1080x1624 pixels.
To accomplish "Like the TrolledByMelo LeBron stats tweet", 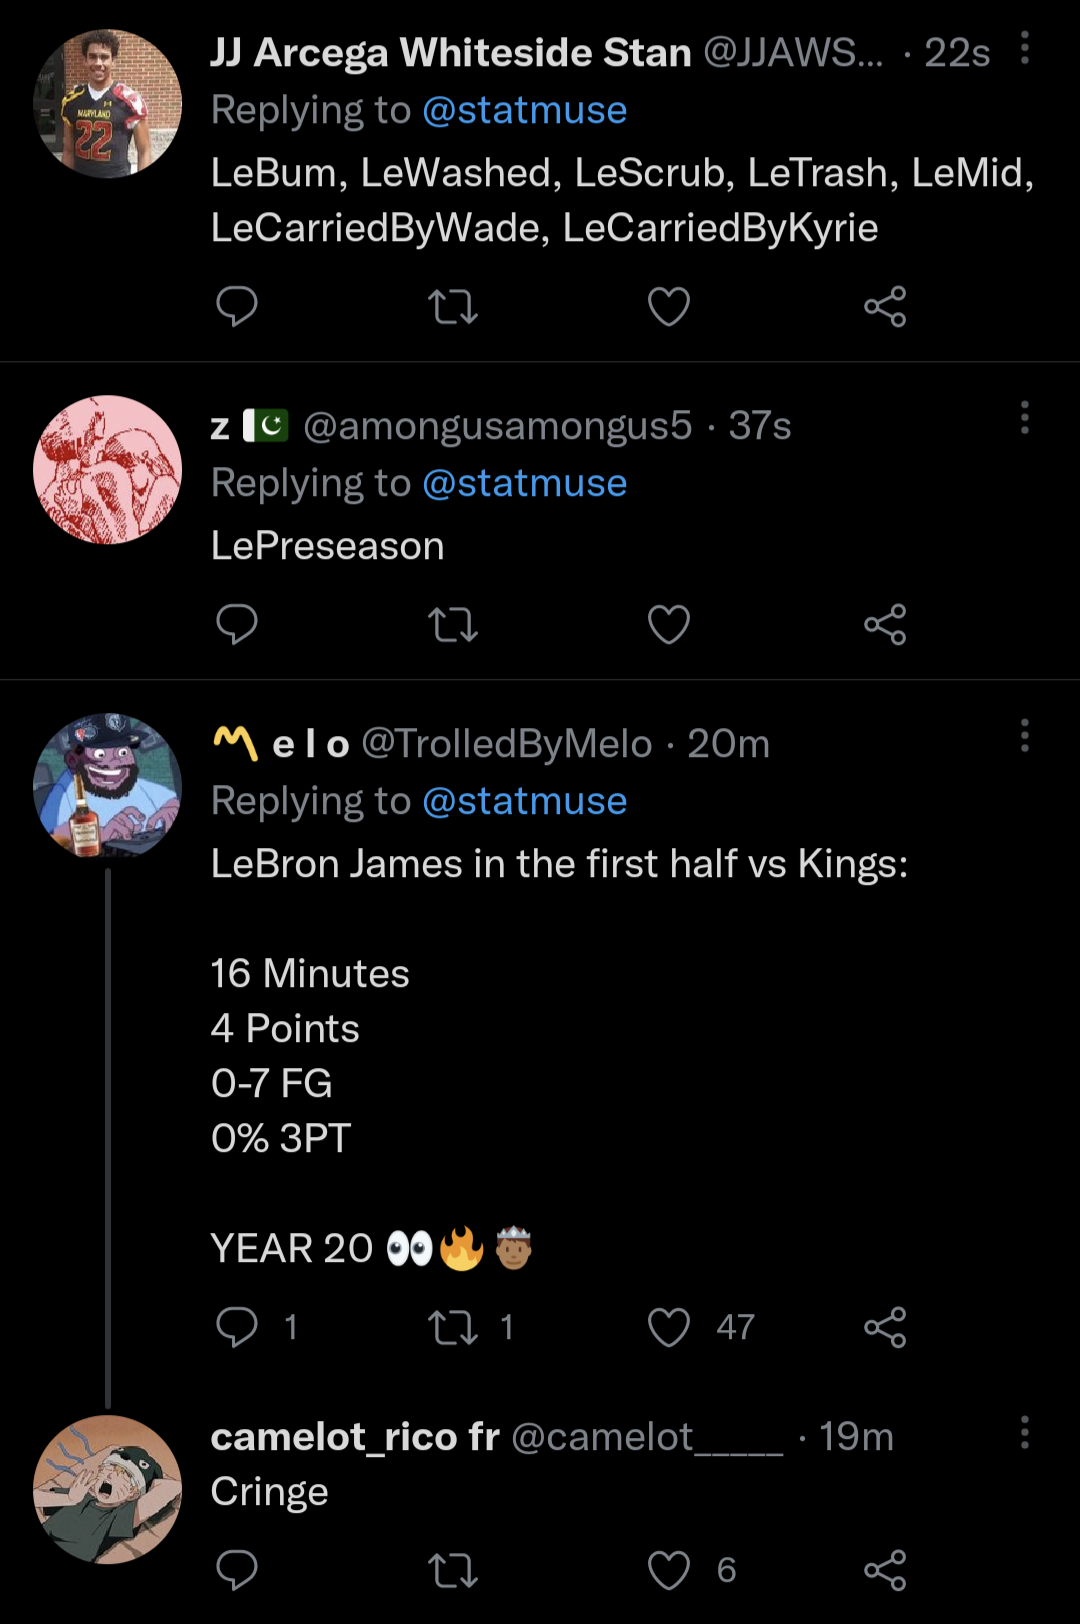I will click(x=669, y=1327).
